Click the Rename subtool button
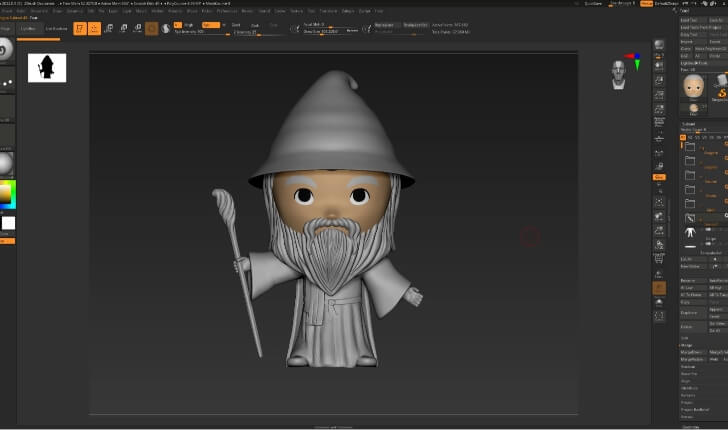 [693, 281]
